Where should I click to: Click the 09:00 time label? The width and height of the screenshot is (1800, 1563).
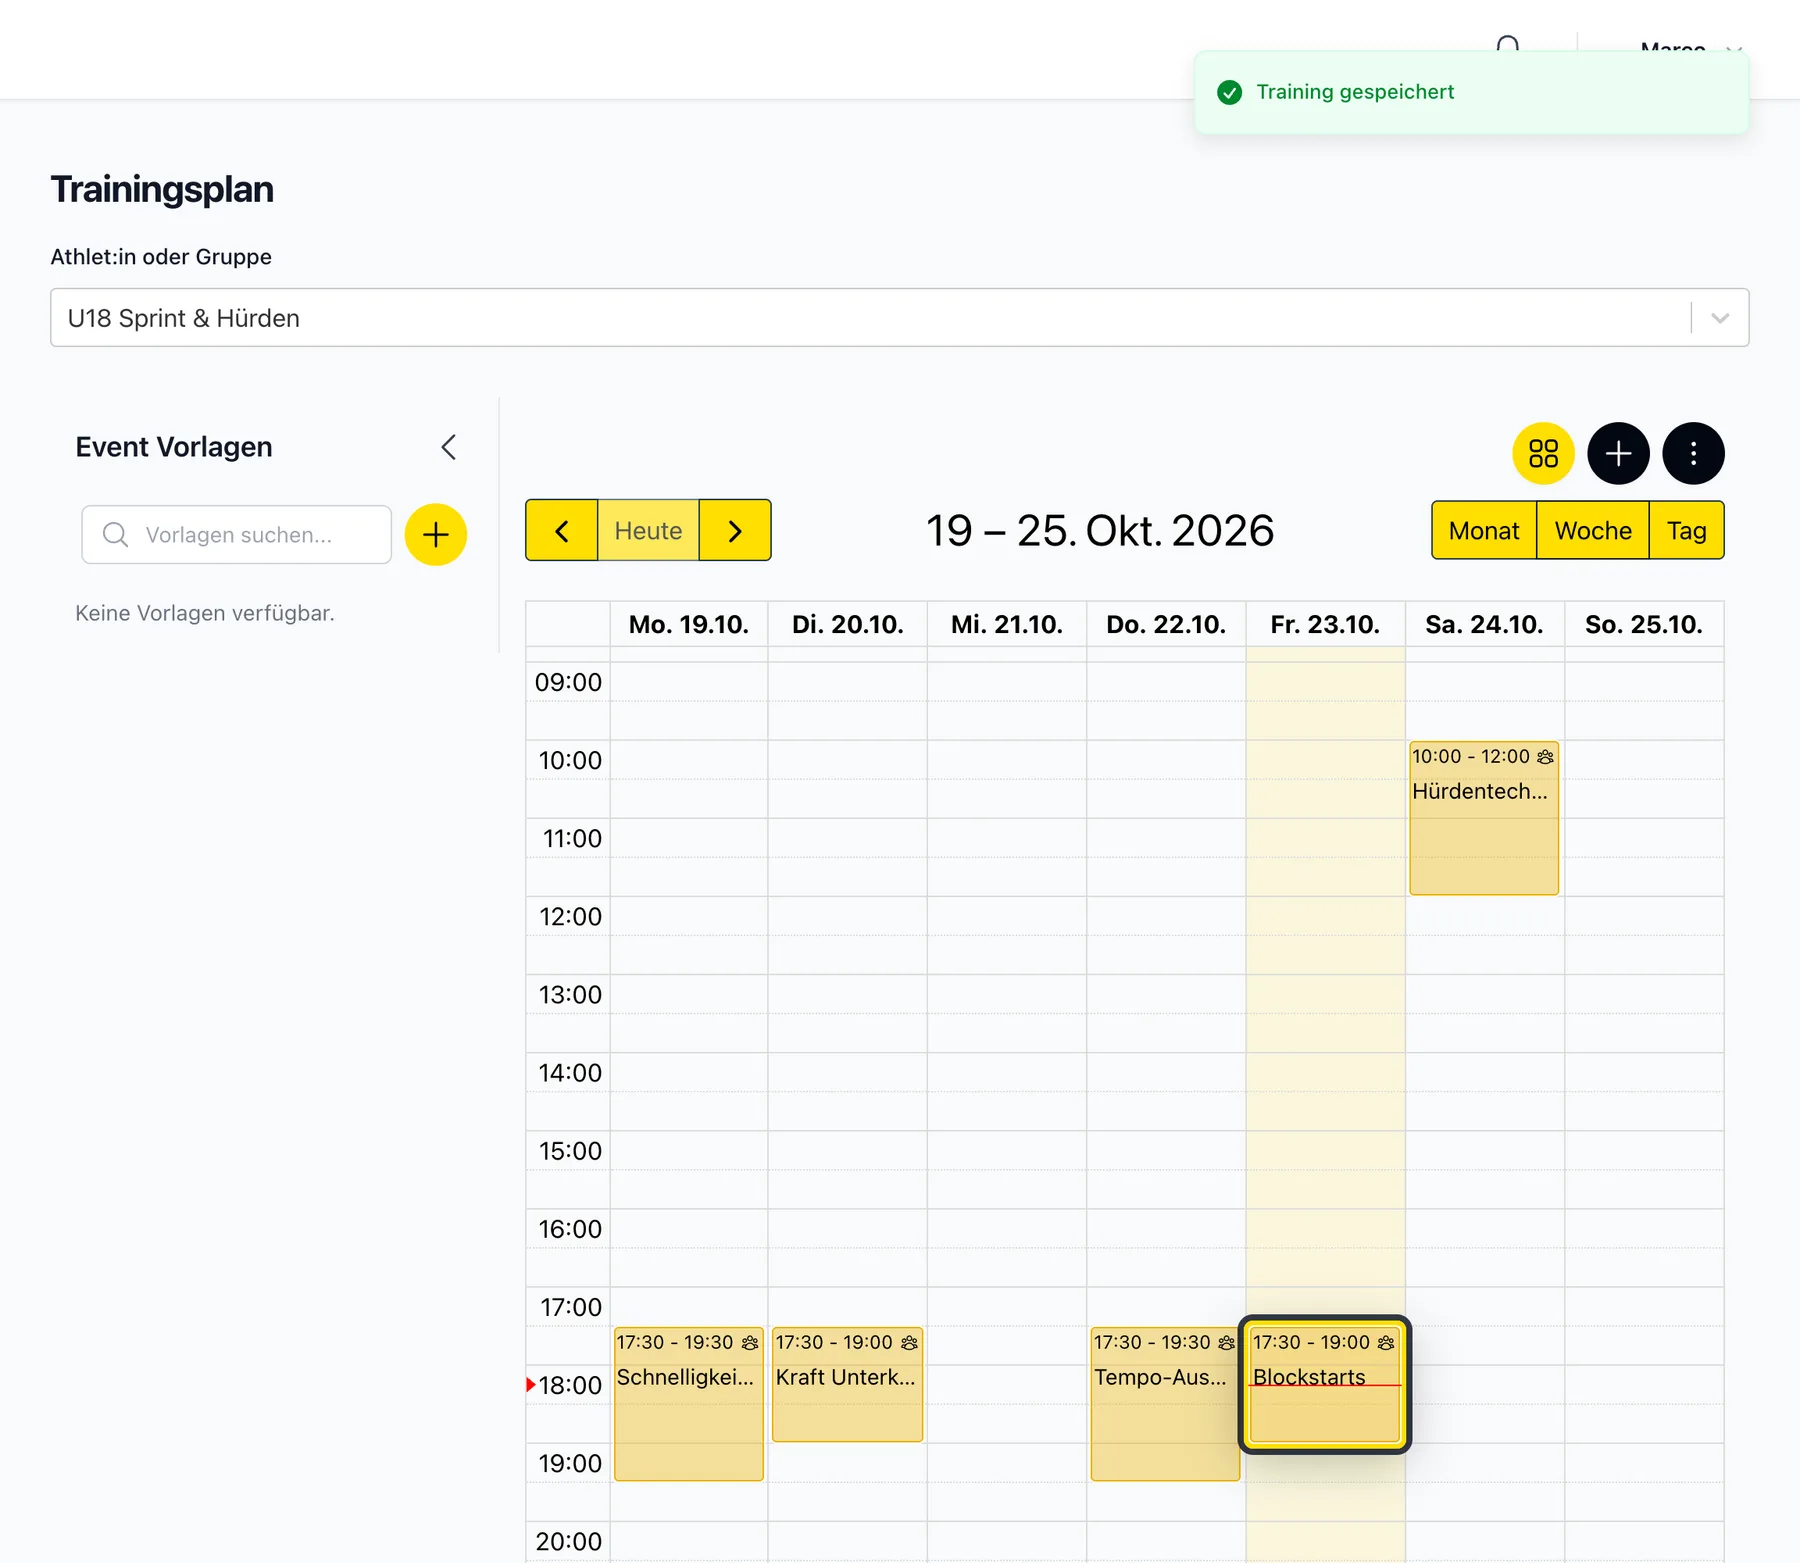point(568,683)
